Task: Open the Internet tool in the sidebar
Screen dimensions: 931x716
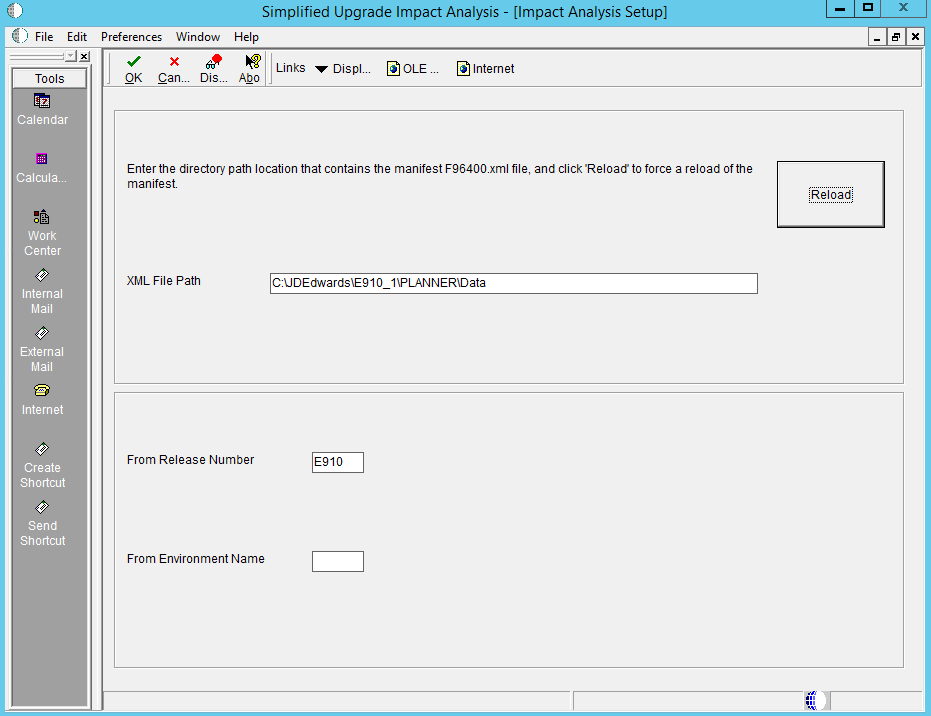Action: click(42, 400)
